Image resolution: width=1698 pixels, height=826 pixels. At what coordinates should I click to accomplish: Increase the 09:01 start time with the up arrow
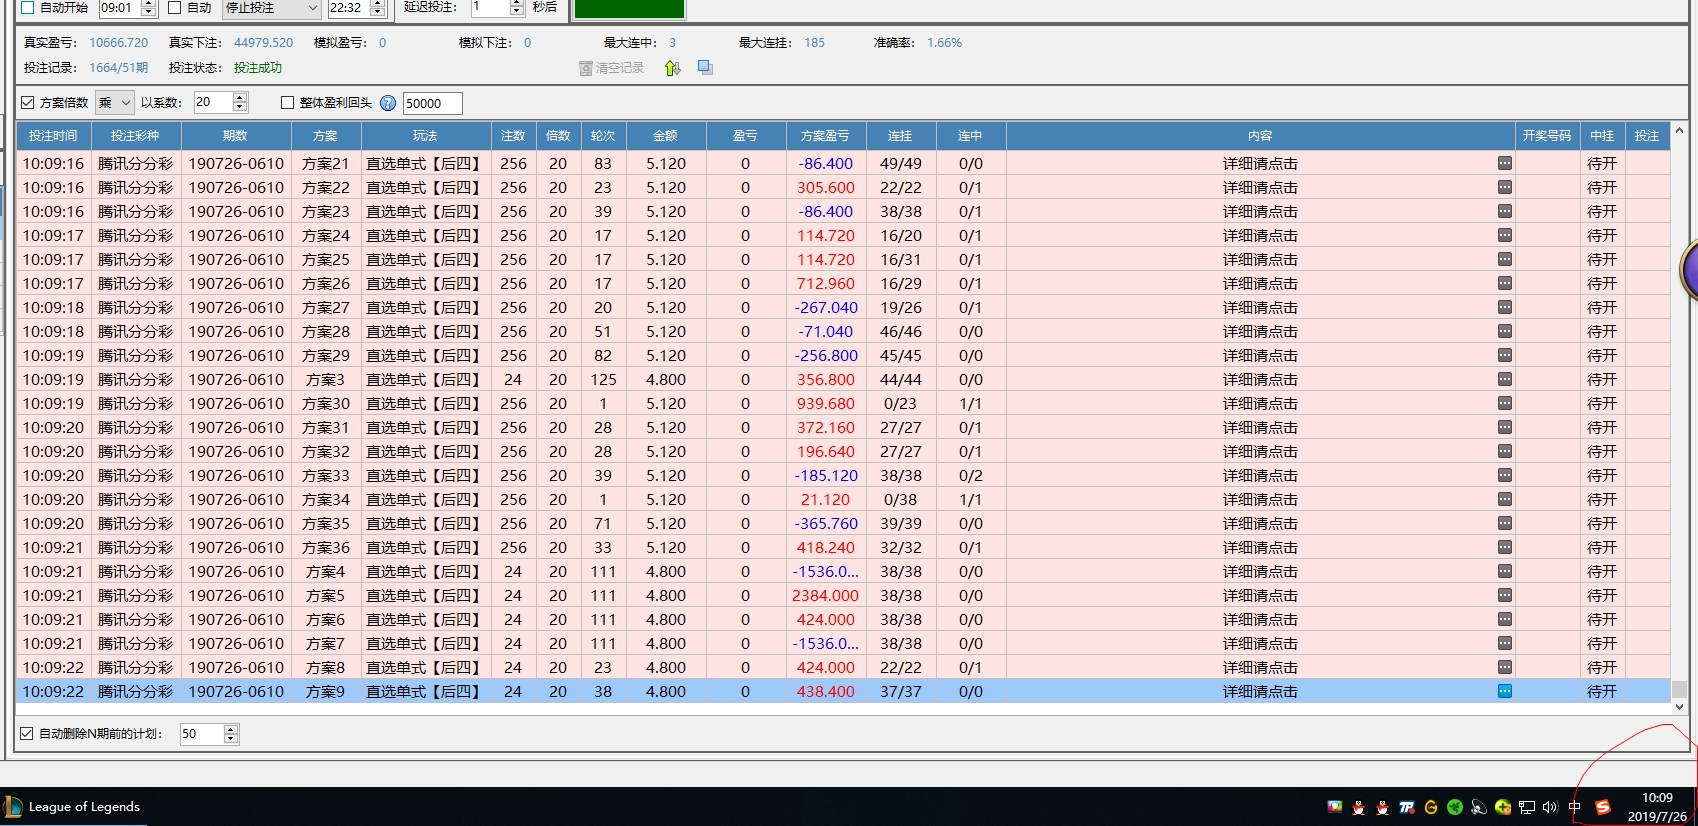(149, 4)
